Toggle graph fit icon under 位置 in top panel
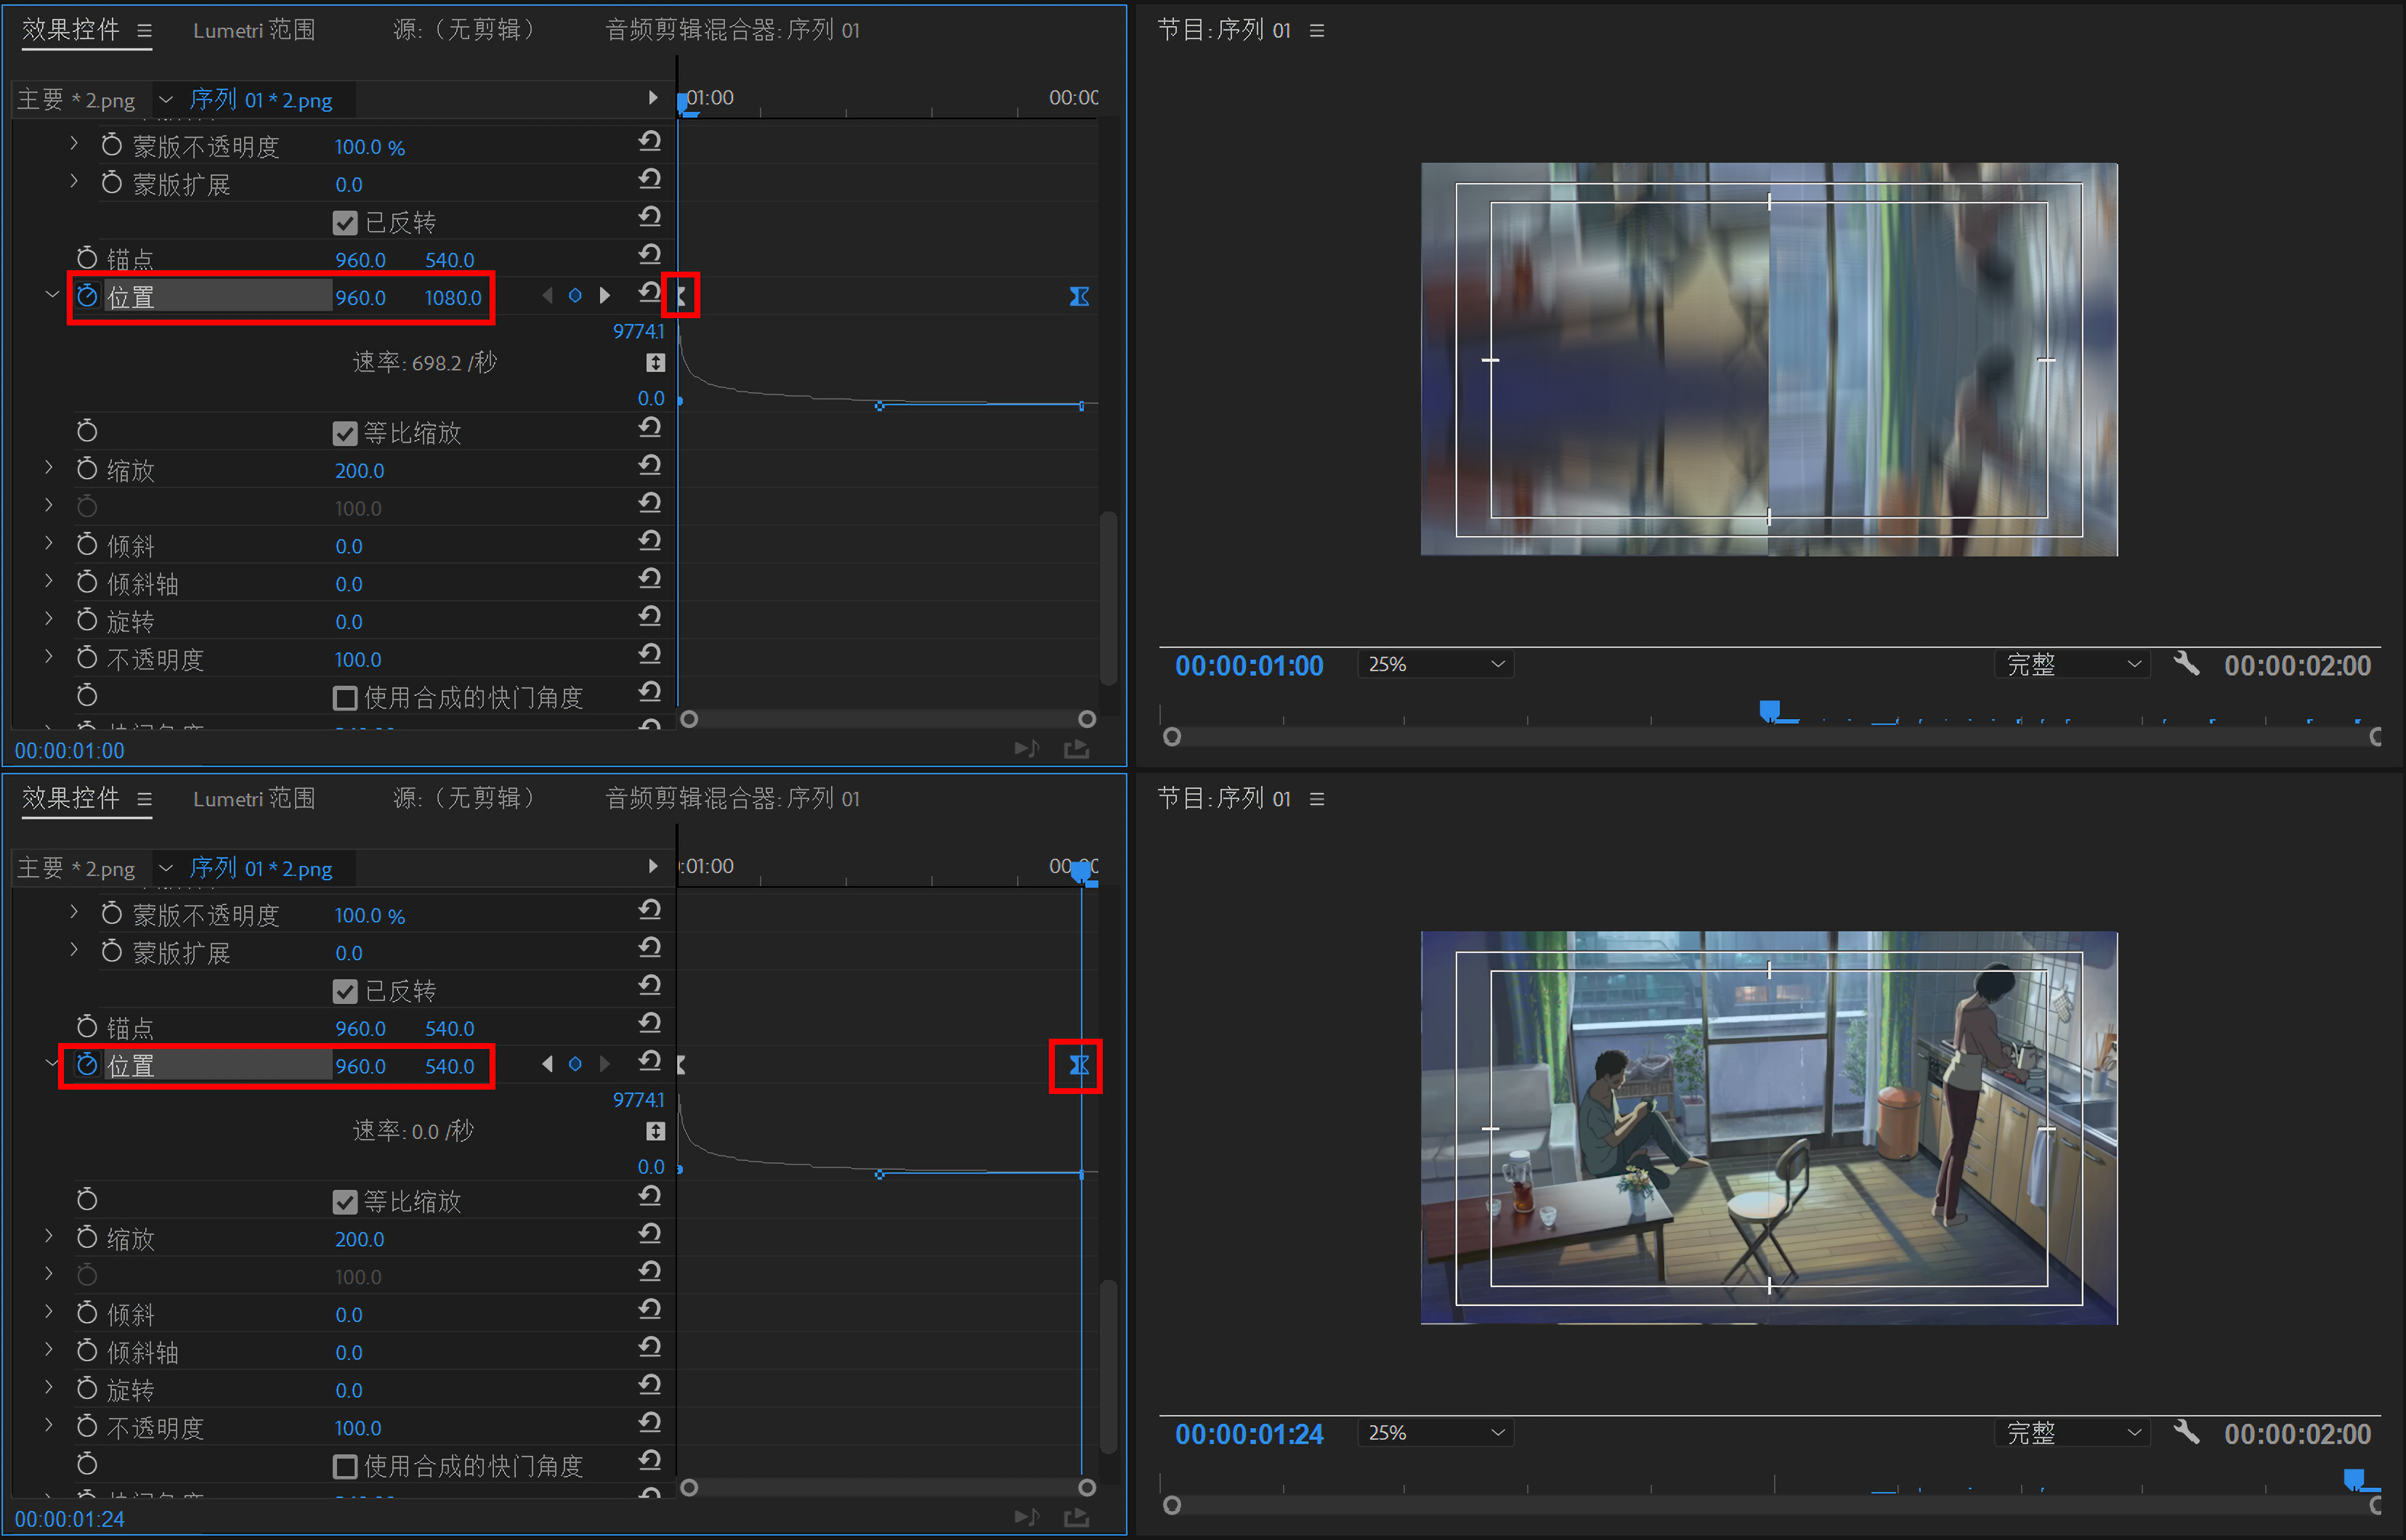Image resolution: width=2406 pixels, height=1540 pixels. (x=655, y=363)
